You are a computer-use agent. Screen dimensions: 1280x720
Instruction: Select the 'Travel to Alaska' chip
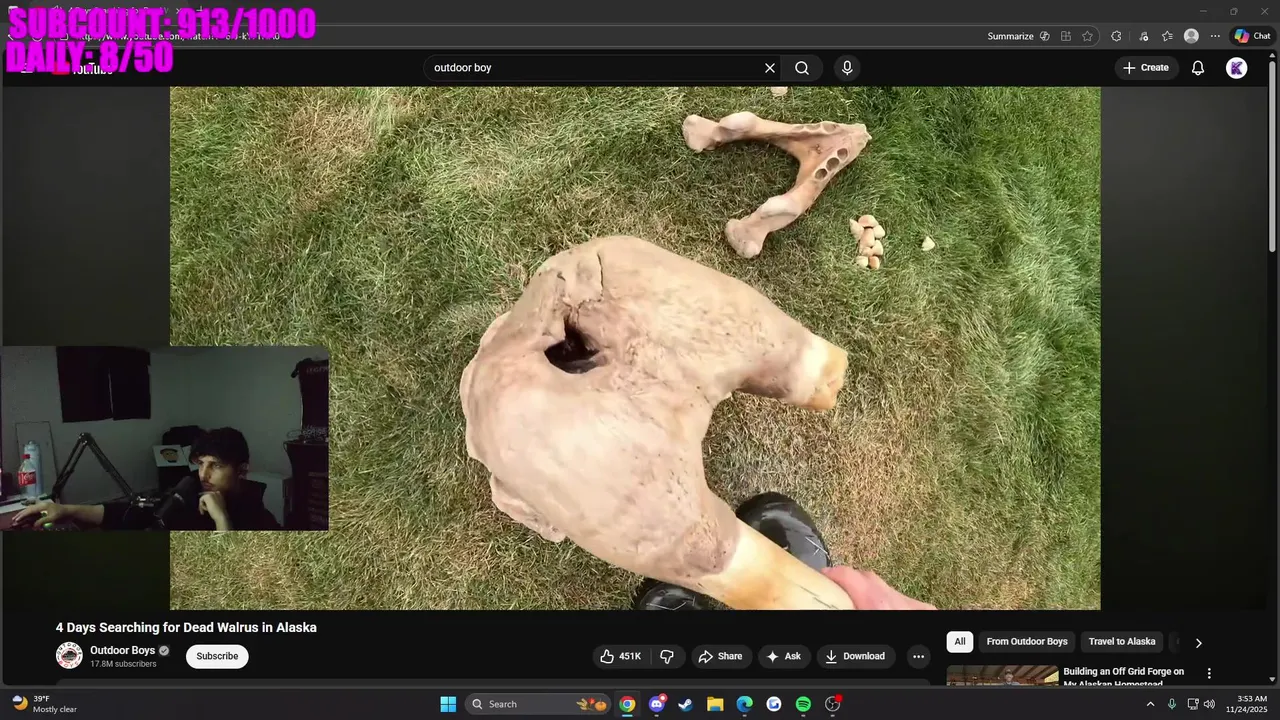coord(1122,642)
